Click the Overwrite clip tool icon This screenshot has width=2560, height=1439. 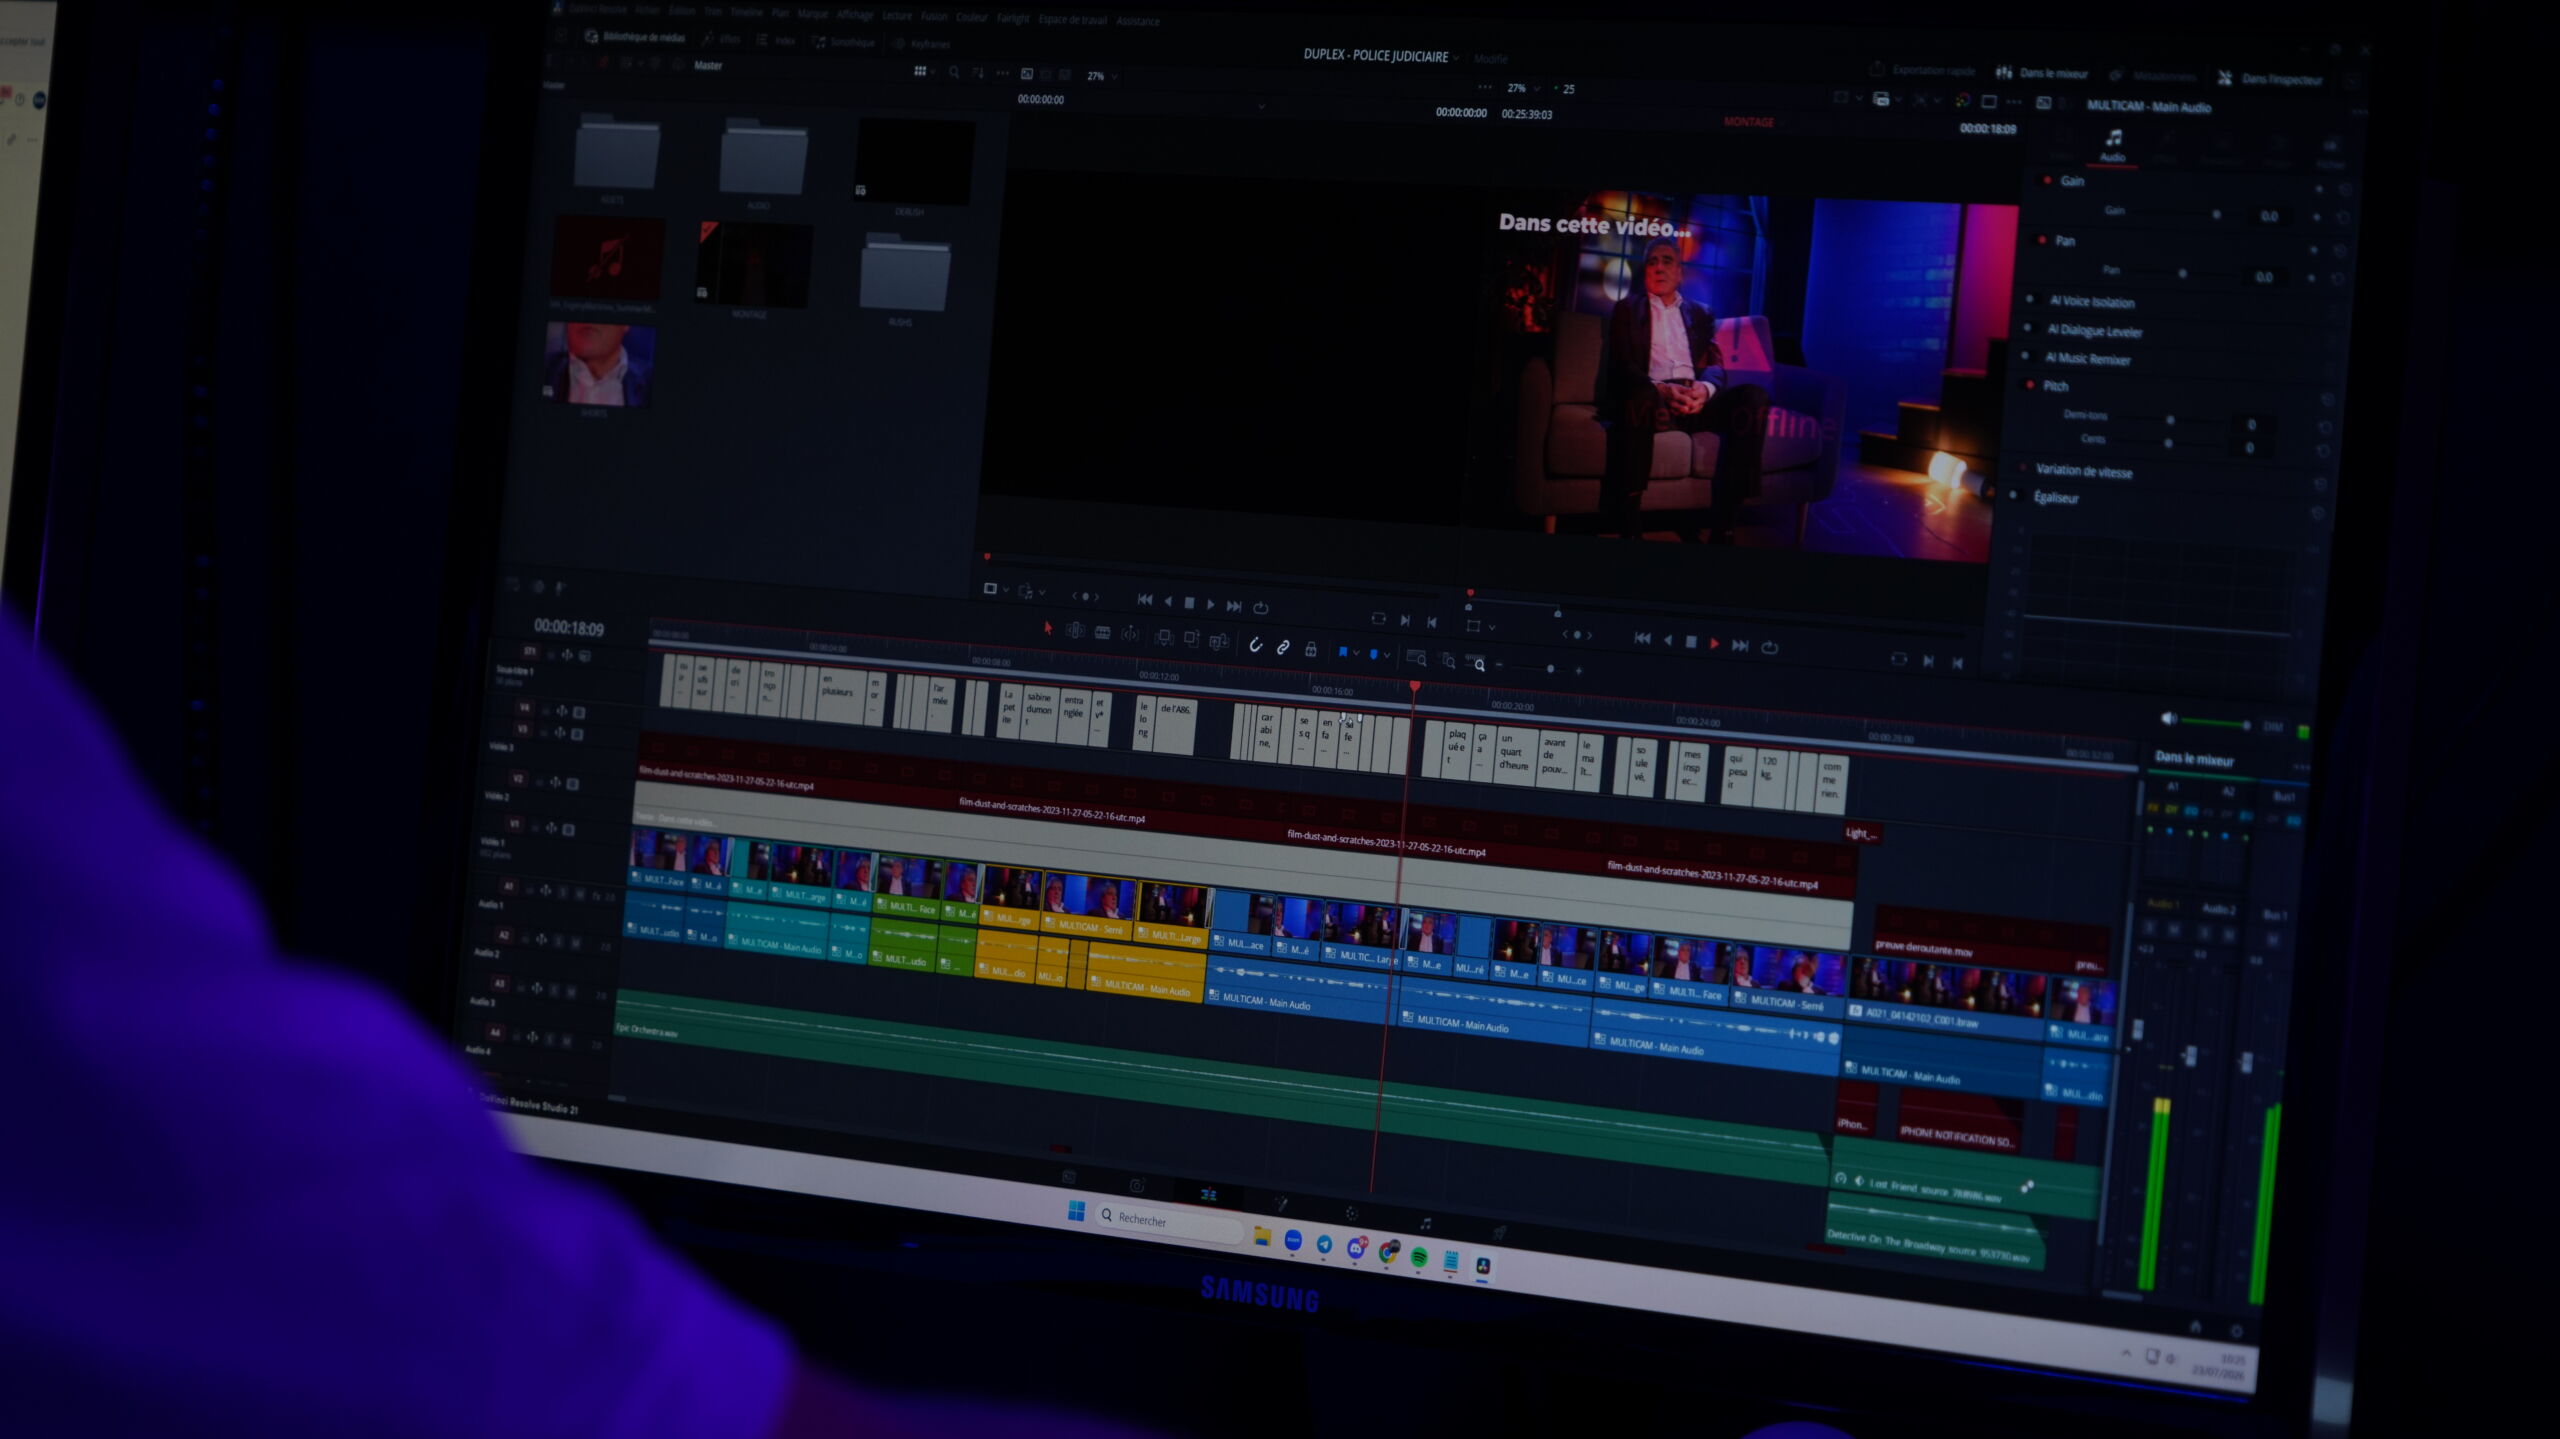coord(1191,638)
